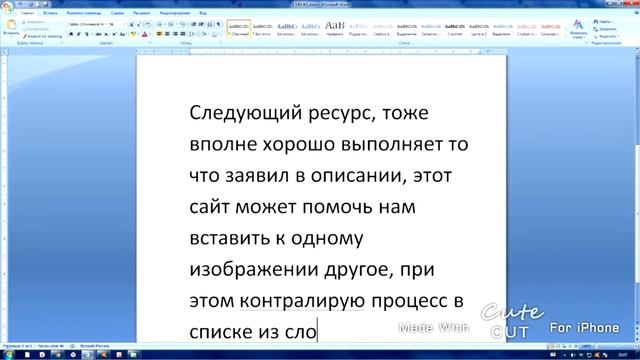
Task: Toggle the Show paragraph marks (¶) button
Action: click(x=219, y=24)
